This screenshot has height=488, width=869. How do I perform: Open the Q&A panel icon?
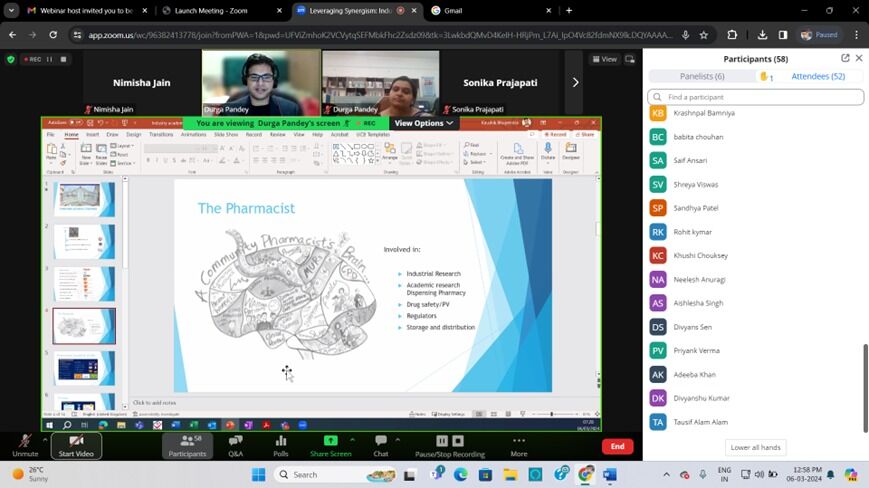tap(235, 445)
